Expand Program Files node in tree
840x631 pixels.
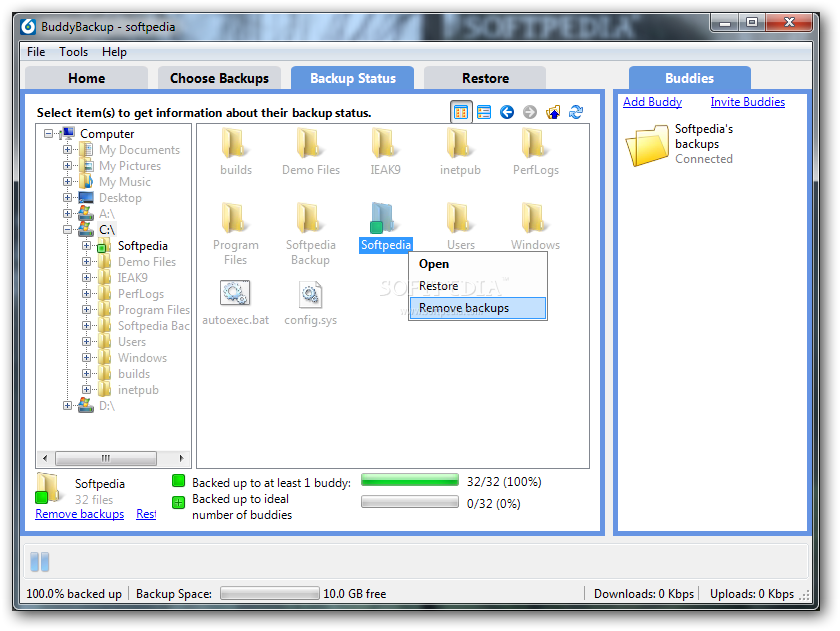(86, 310)
